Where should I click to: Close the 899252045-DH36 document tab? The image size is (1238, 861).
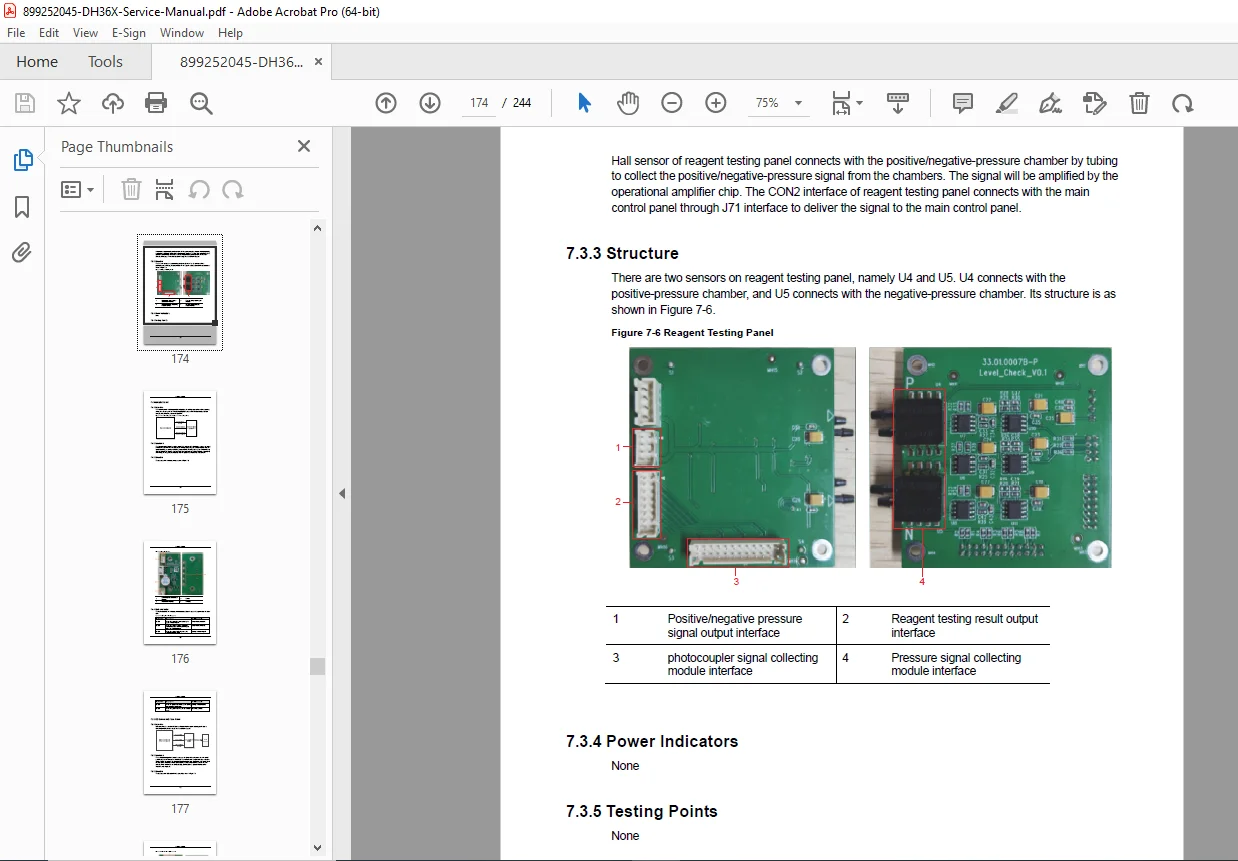(318, 62)
